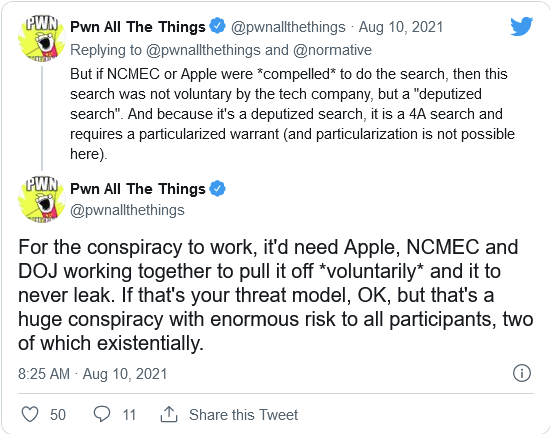The width and height of the screenshot is (550, 434).
Task: Like the tweet with heart icon
Action: (30, 414)
